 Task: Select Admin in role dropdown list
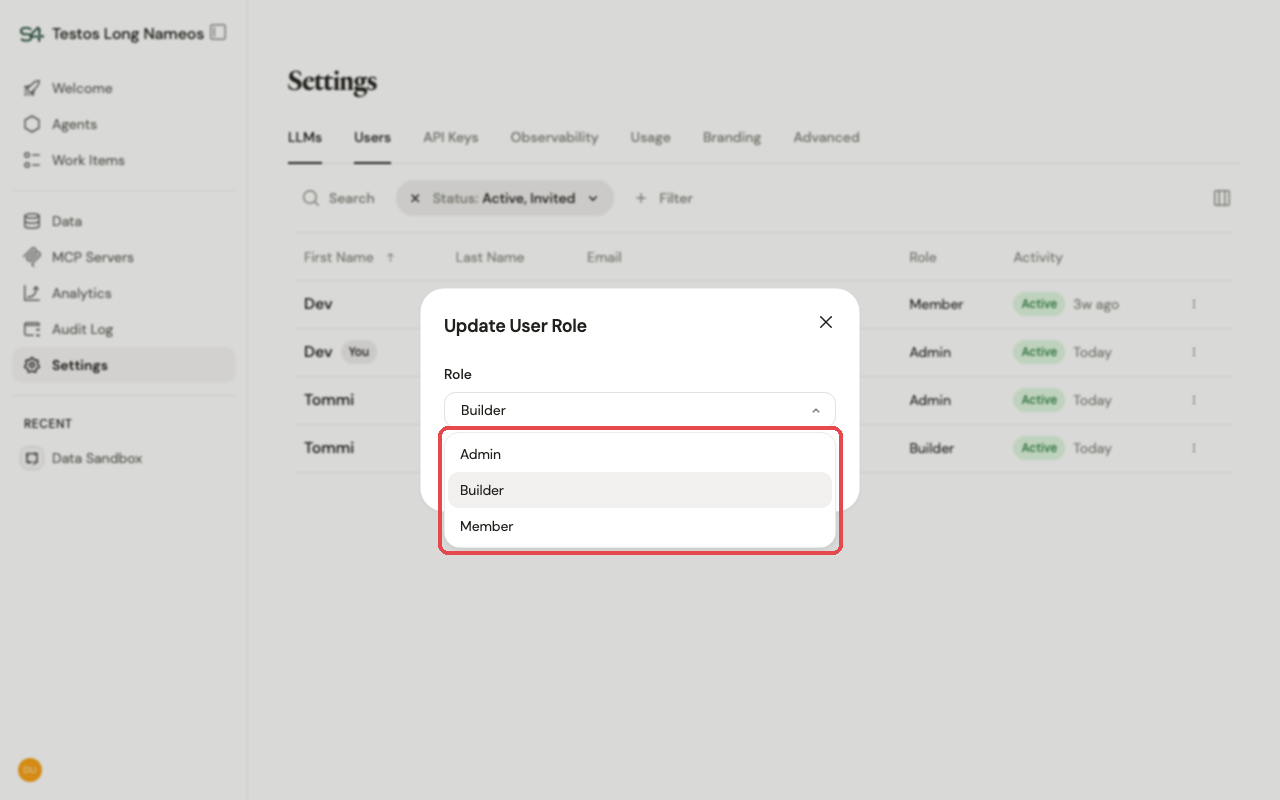[x=640, y=454]
